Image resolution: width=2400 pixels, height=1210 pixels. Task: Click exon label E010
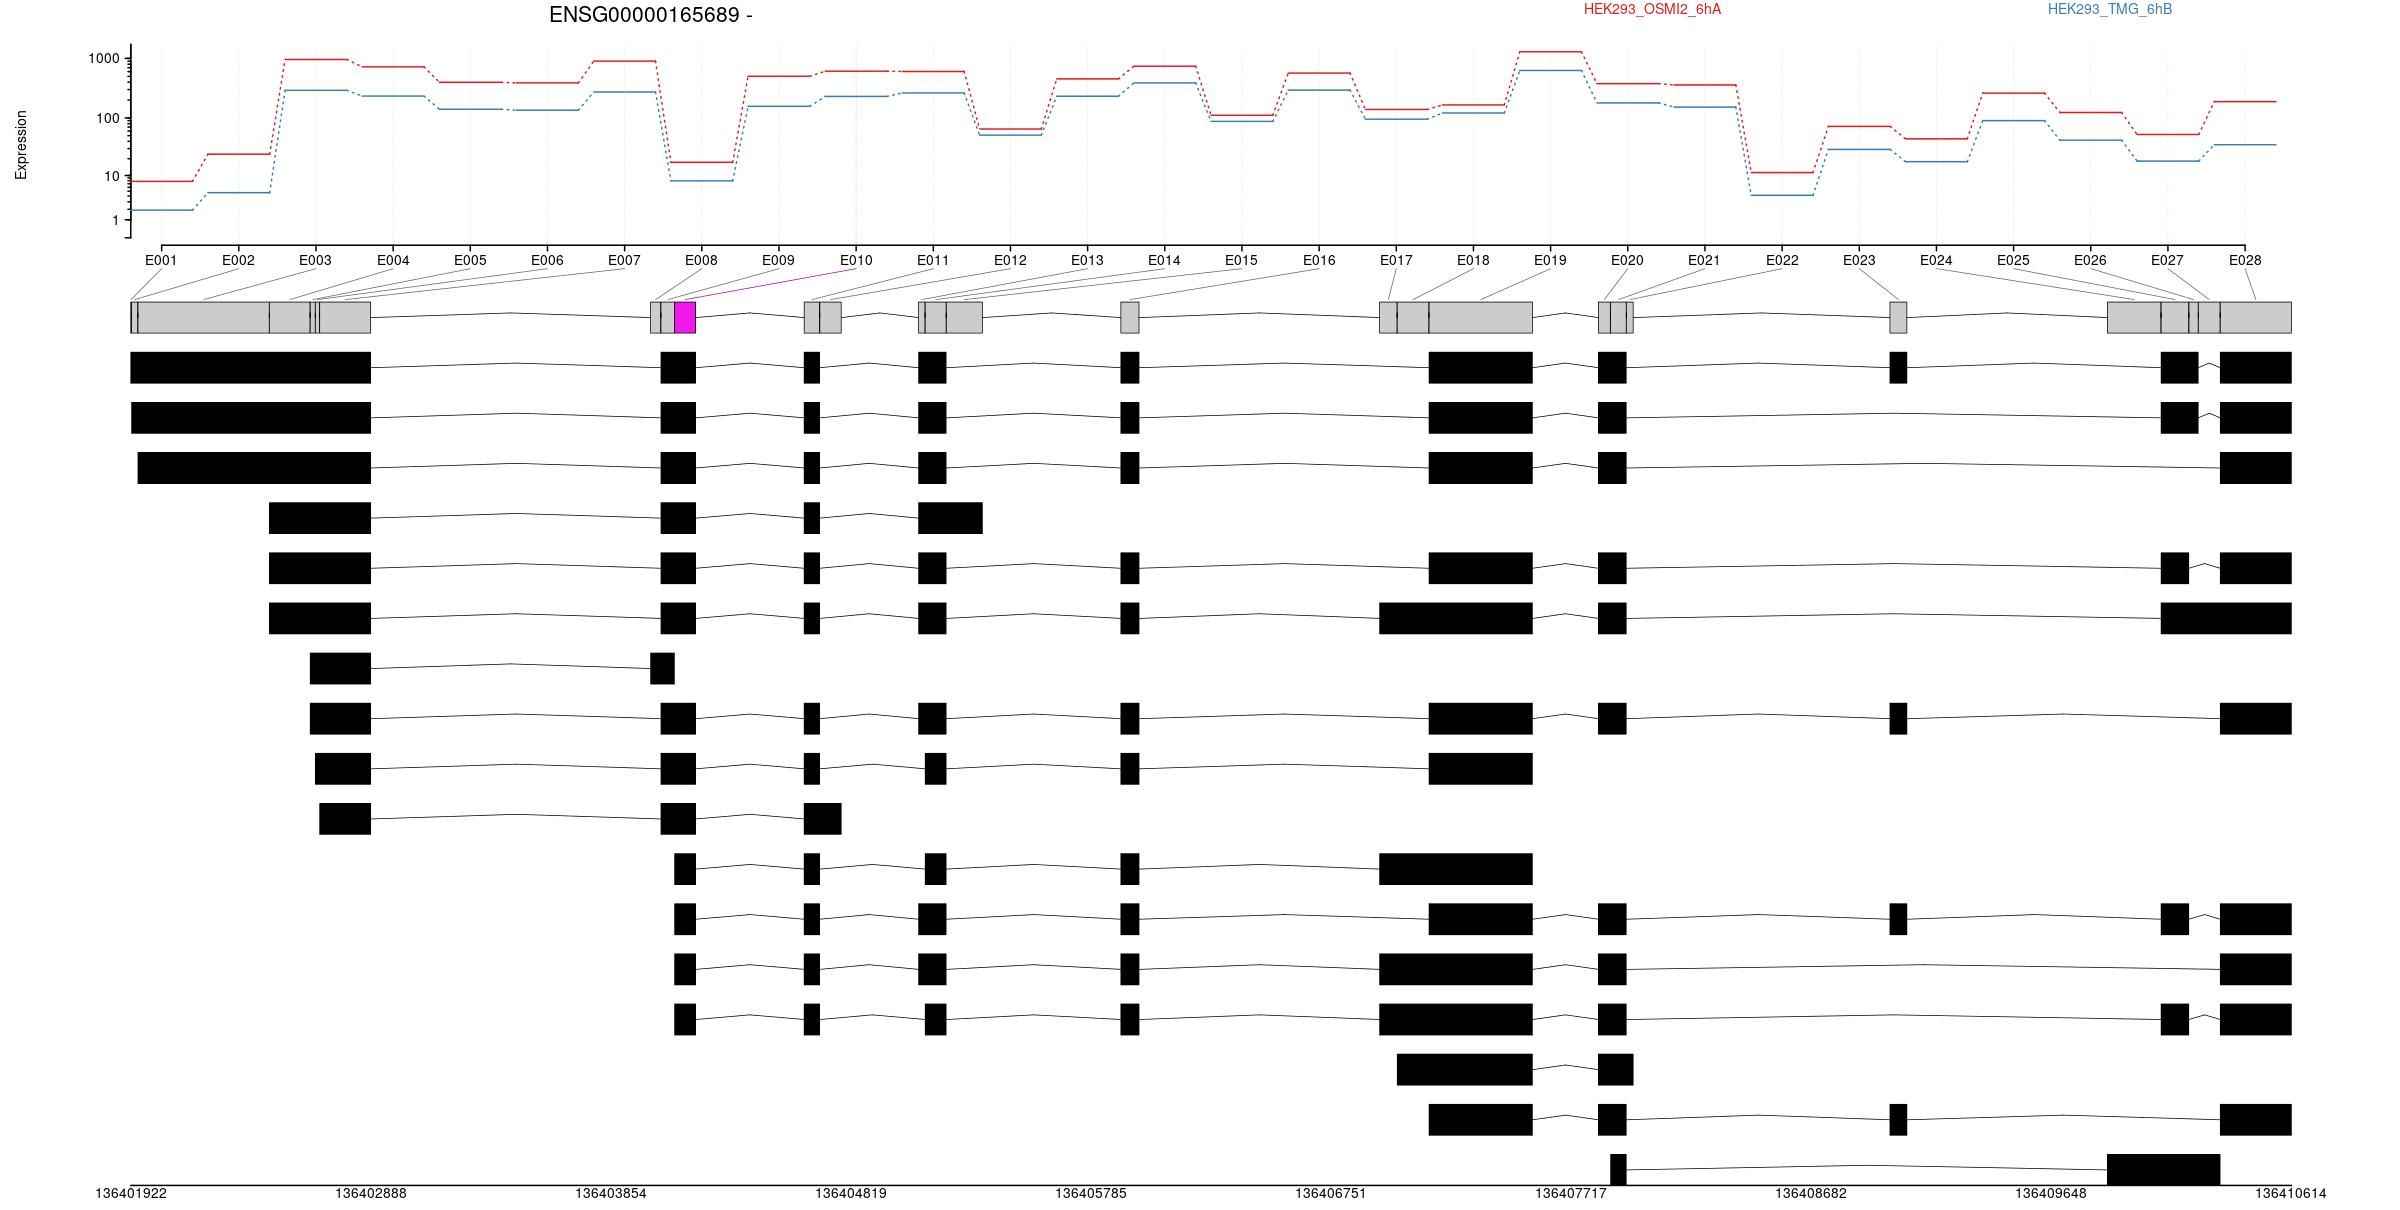pyautogui.click(x=856, y=260)
